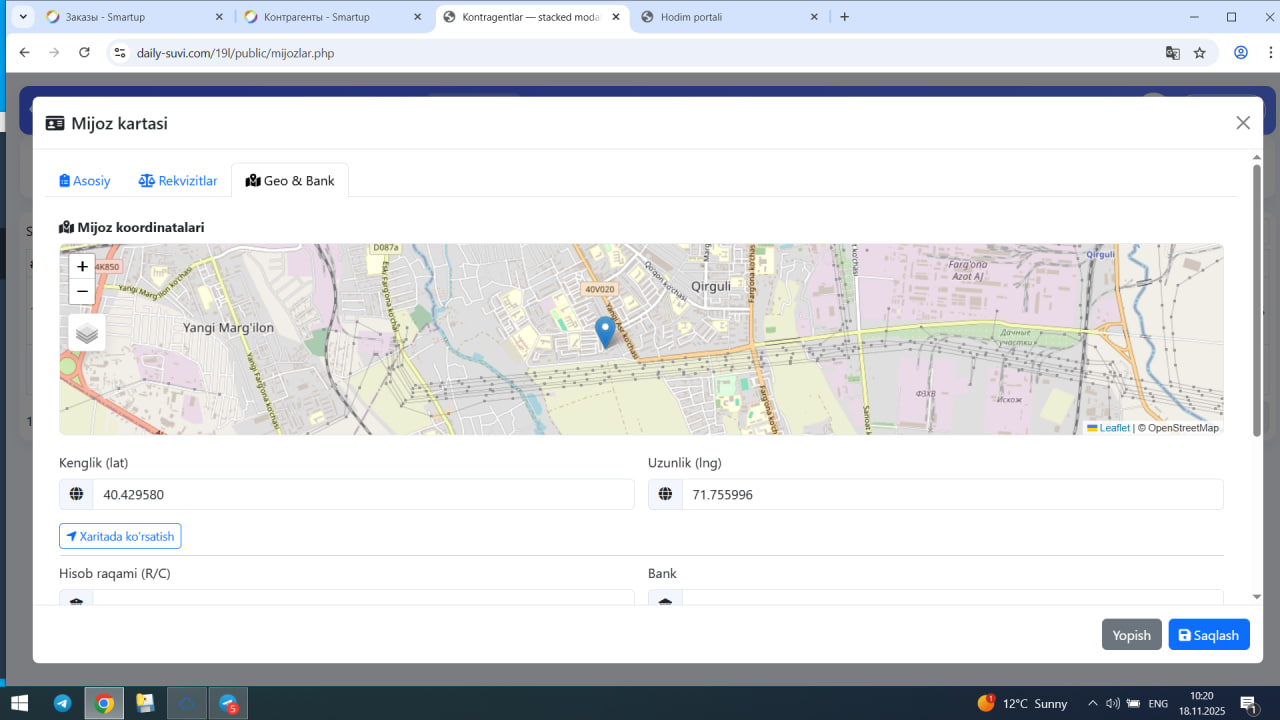Reload the page in Chrome

[84, 53]
